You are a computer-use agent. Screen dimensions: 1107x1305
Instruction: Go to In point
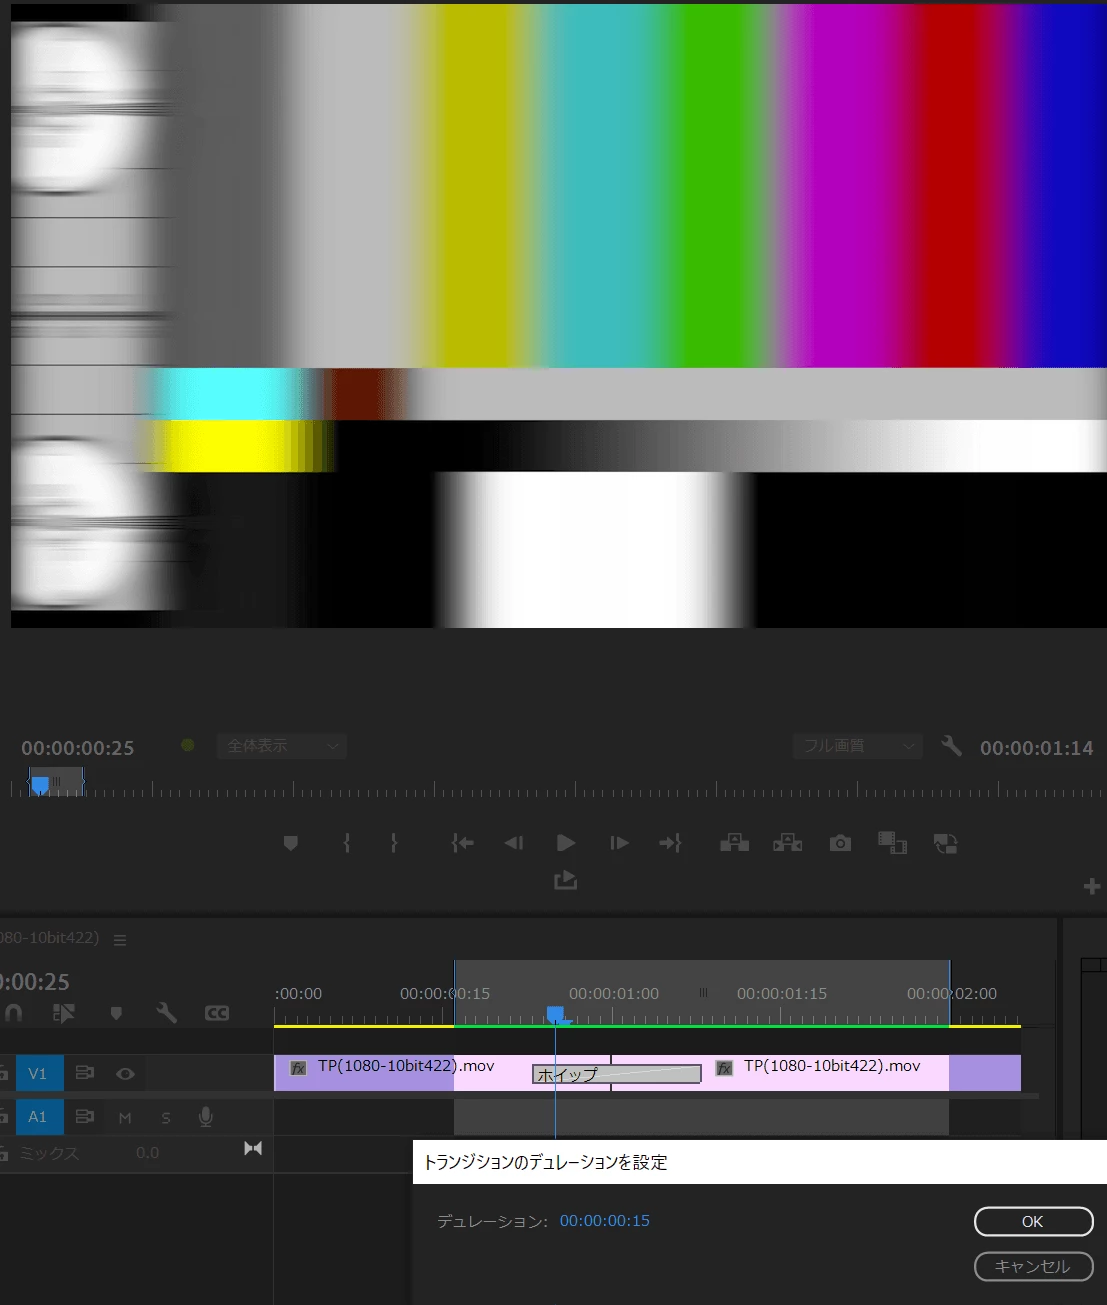pos(462,843)
